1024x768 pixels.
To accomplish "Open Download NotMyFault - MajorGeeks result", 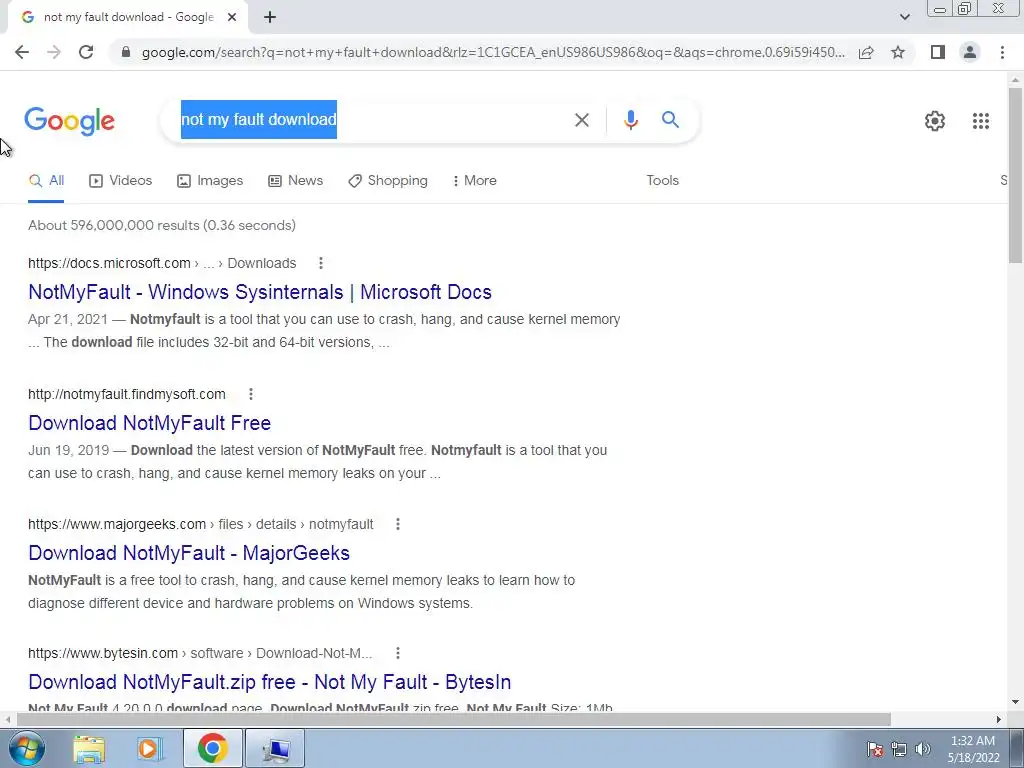I will coord(189,553).
